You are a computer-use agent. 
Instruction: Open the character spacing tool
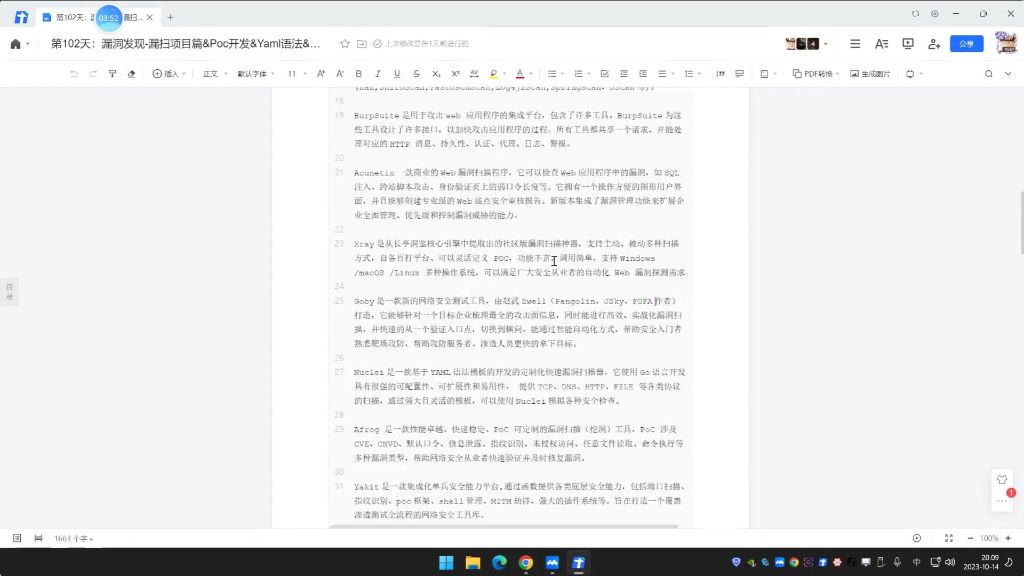point(474,74)
